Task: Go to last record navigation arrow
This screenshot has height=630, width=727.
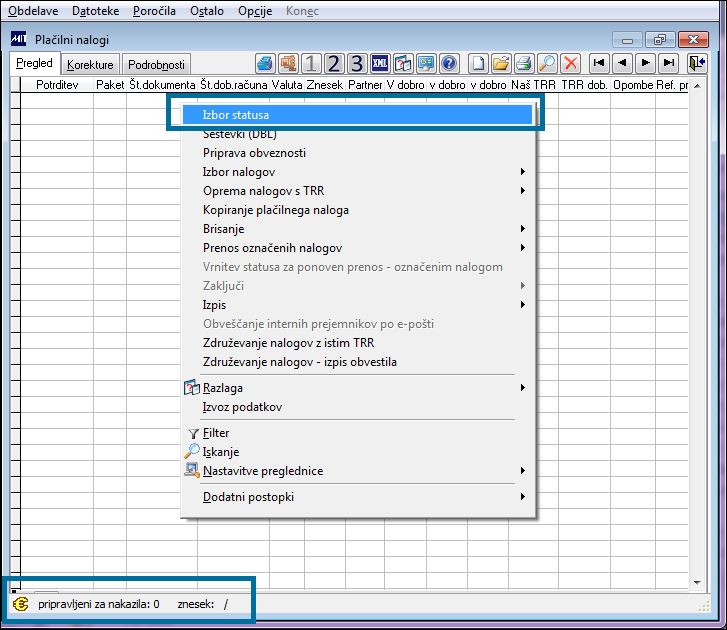Action: click(669, 63)
